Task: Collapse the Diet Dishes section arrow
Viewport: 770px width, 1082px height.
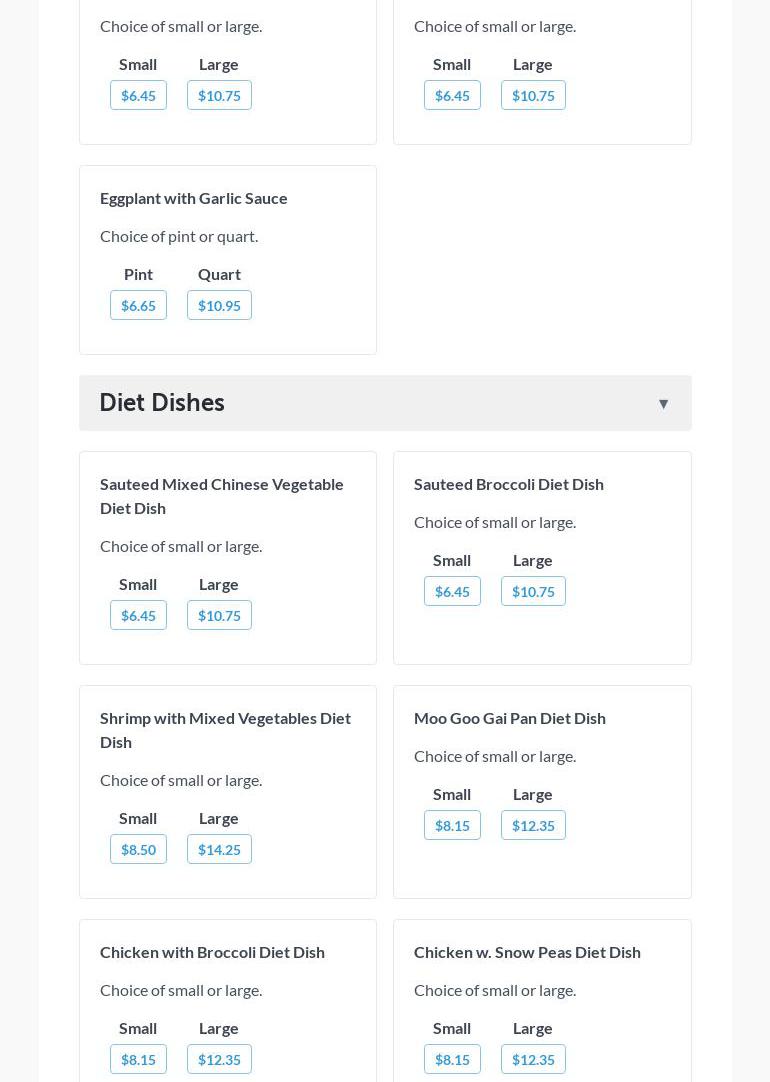Action: point(663,404)
